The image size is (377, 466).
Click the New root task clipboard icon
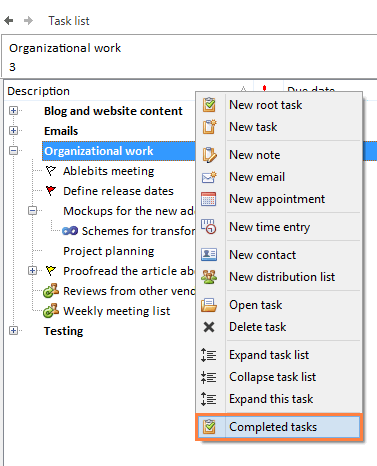209,105
